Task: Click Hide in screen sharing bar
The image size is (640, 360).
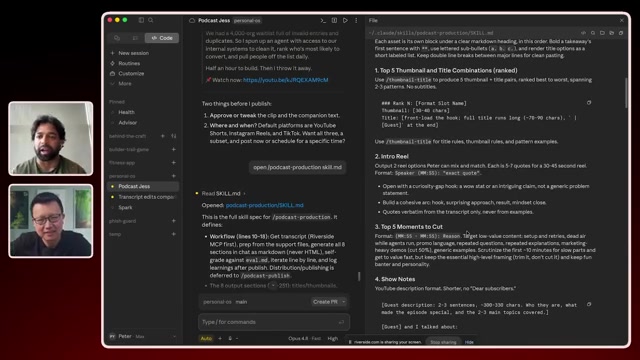Action: (x=469, y=342)
